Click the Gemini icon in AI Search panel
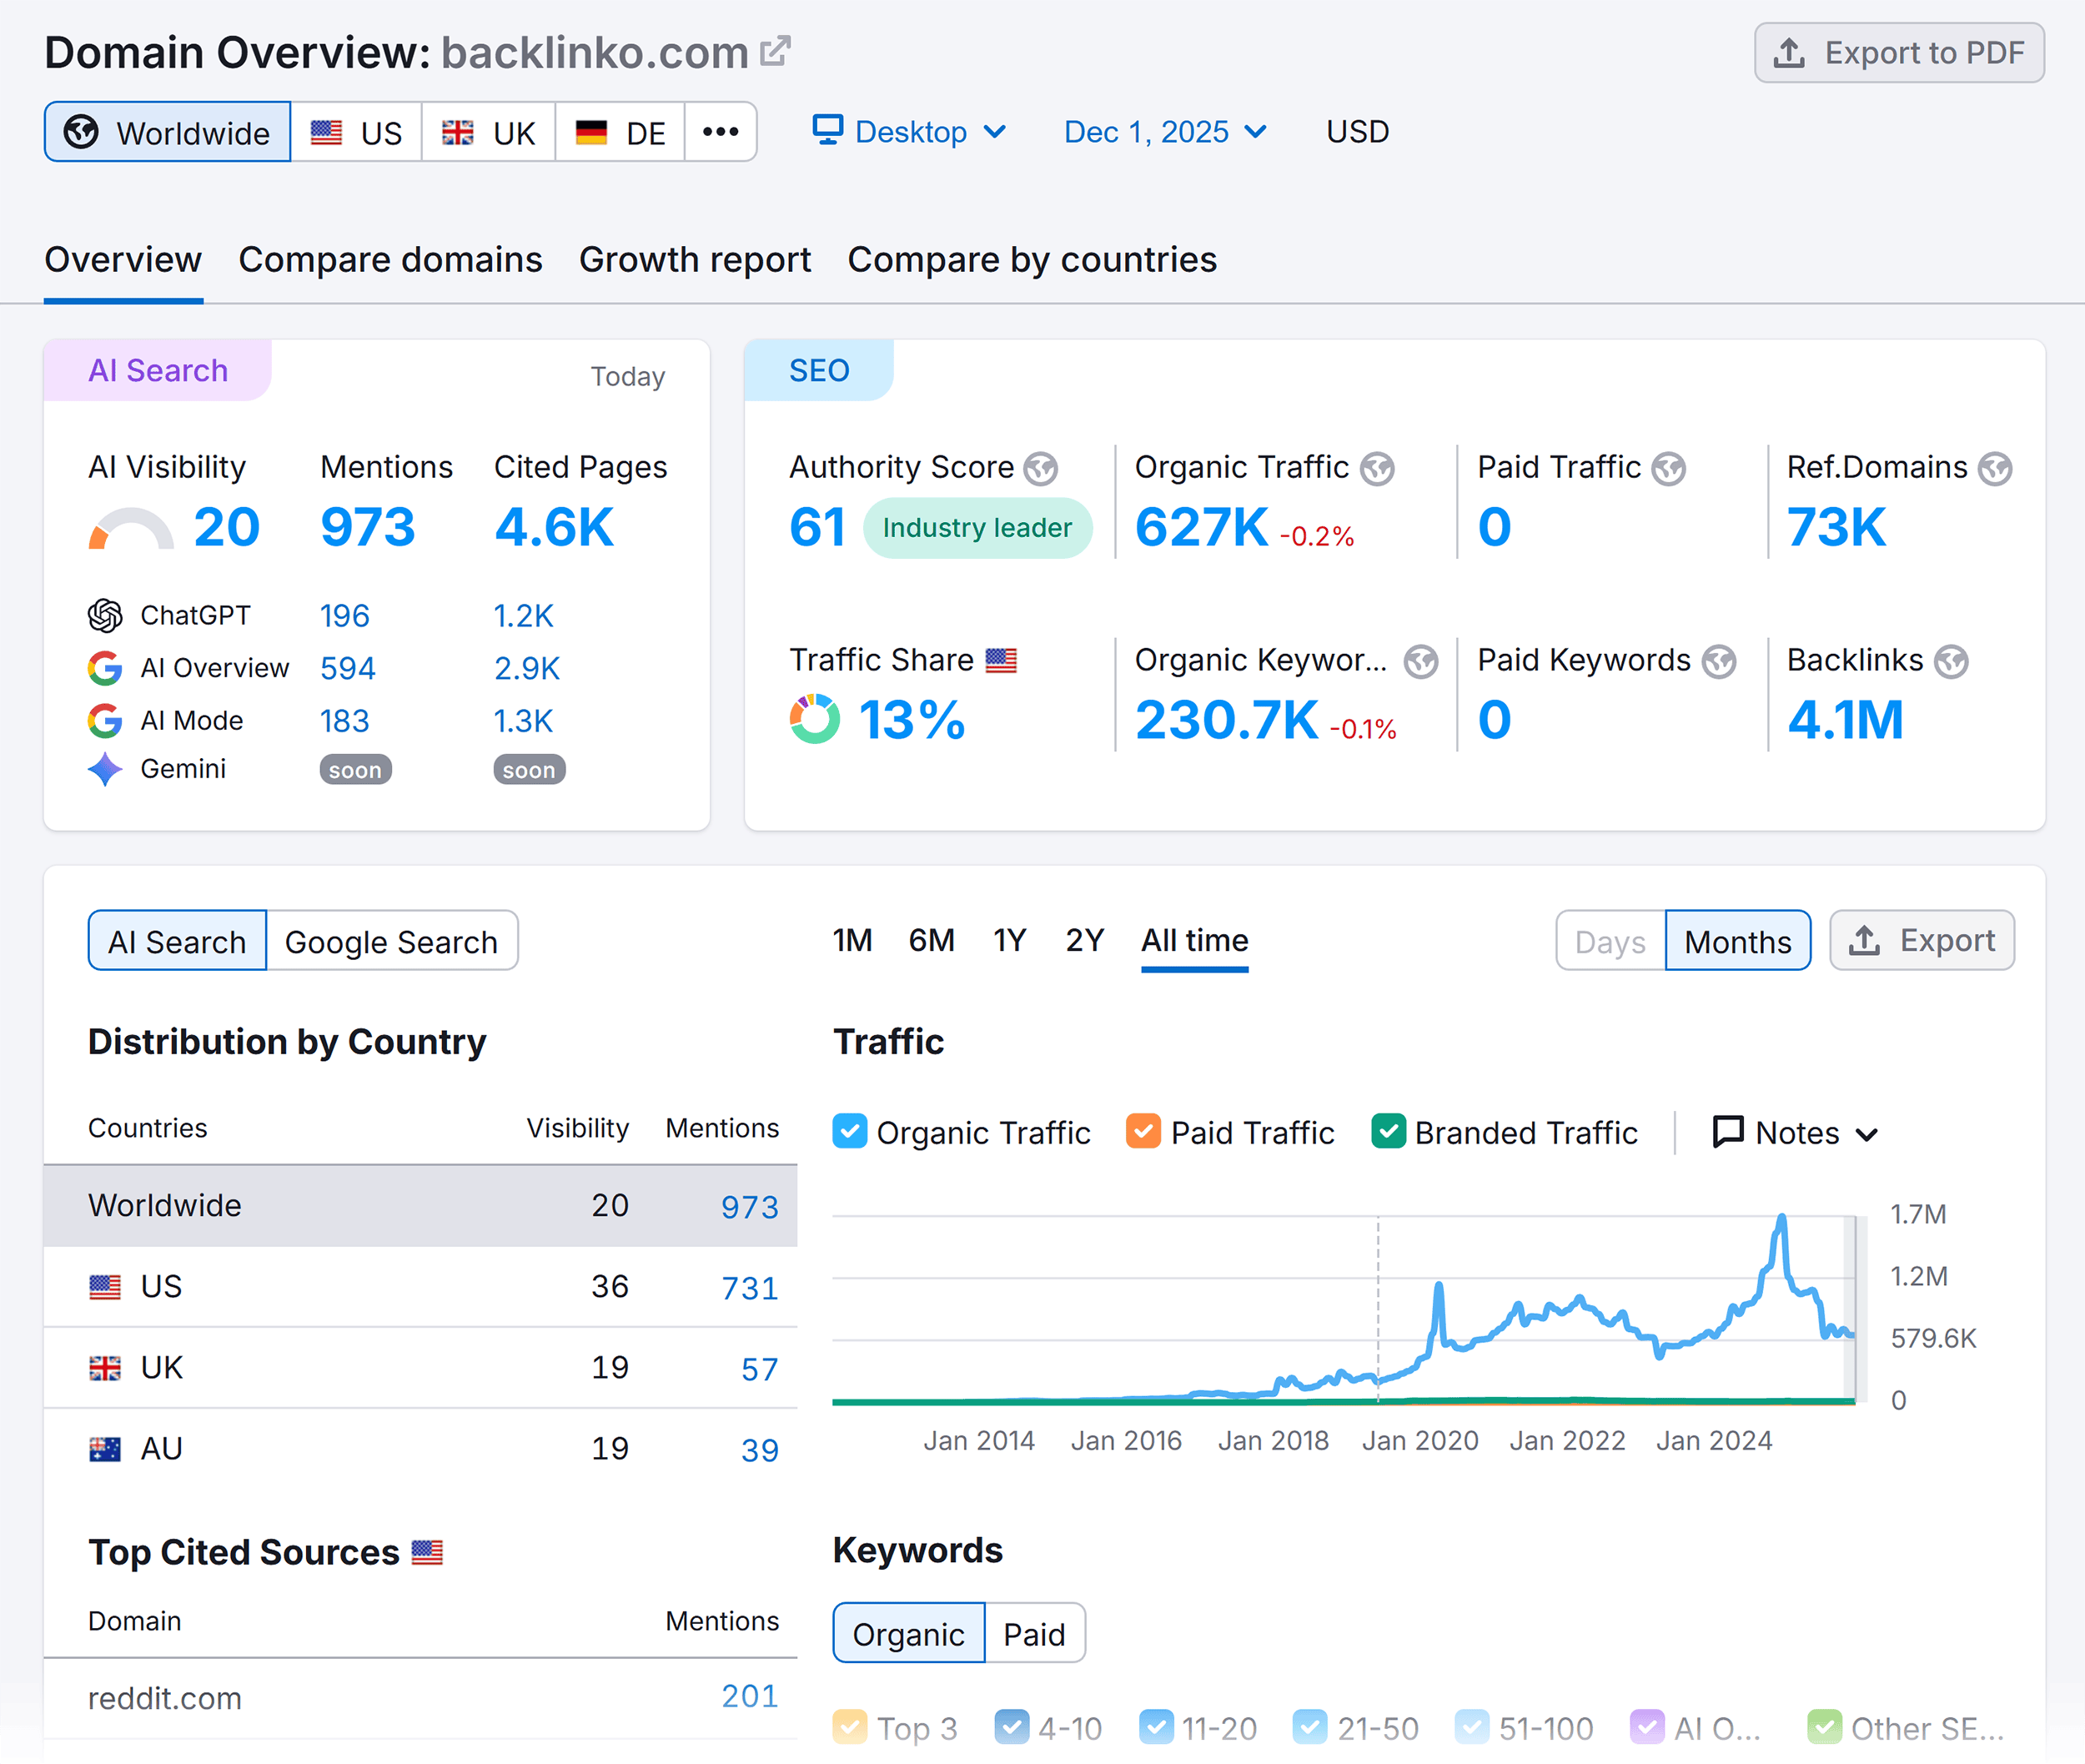 106,769
